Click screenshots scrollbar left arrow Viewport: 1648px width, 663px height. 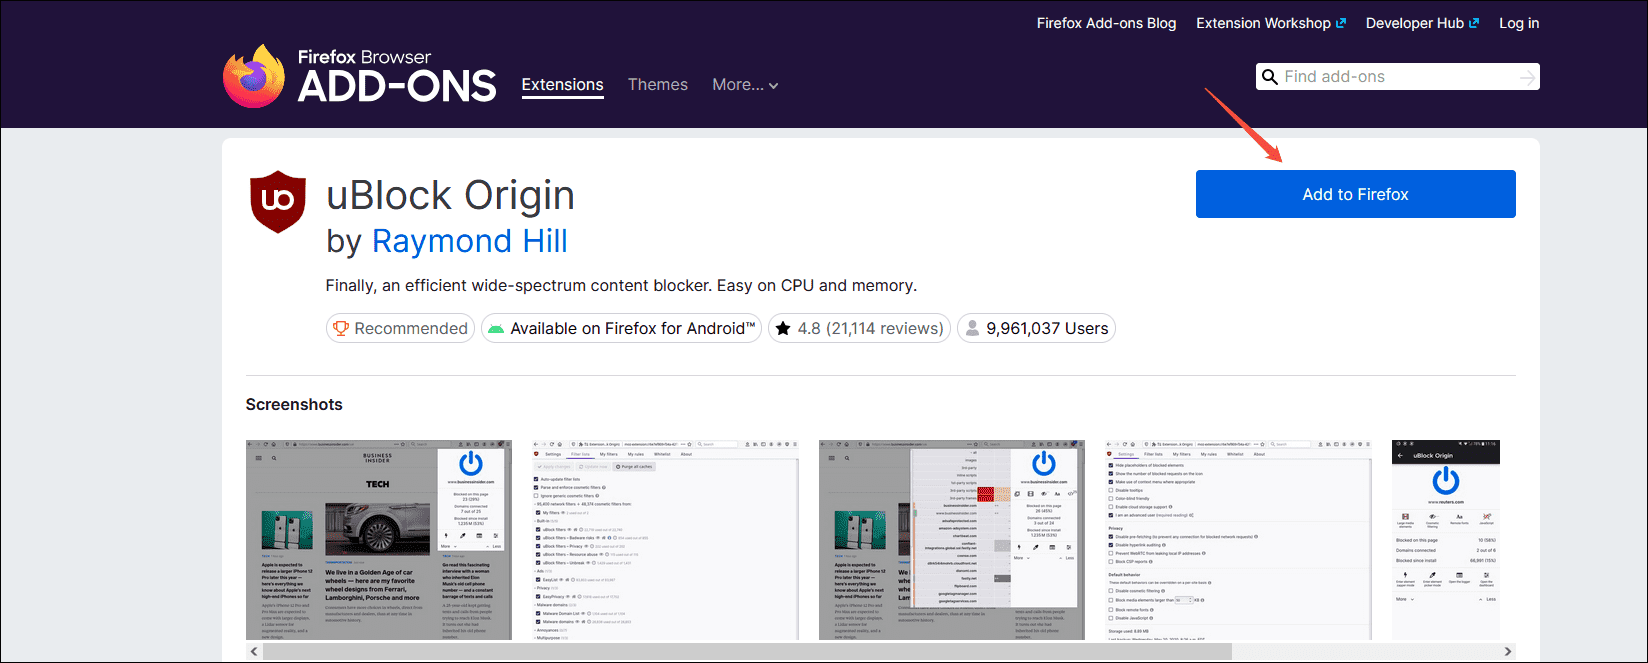(254, 651)
